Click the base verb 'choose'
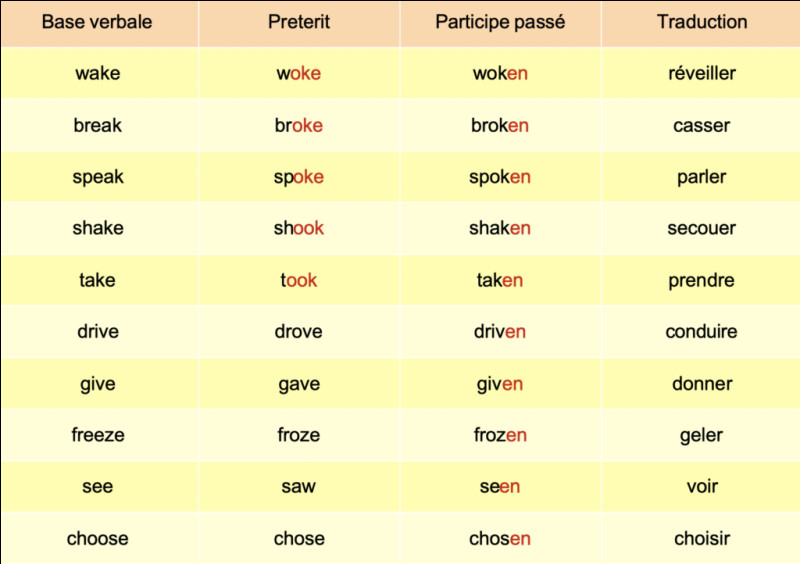This screenshot has width=800, height=564. point(98,539)
